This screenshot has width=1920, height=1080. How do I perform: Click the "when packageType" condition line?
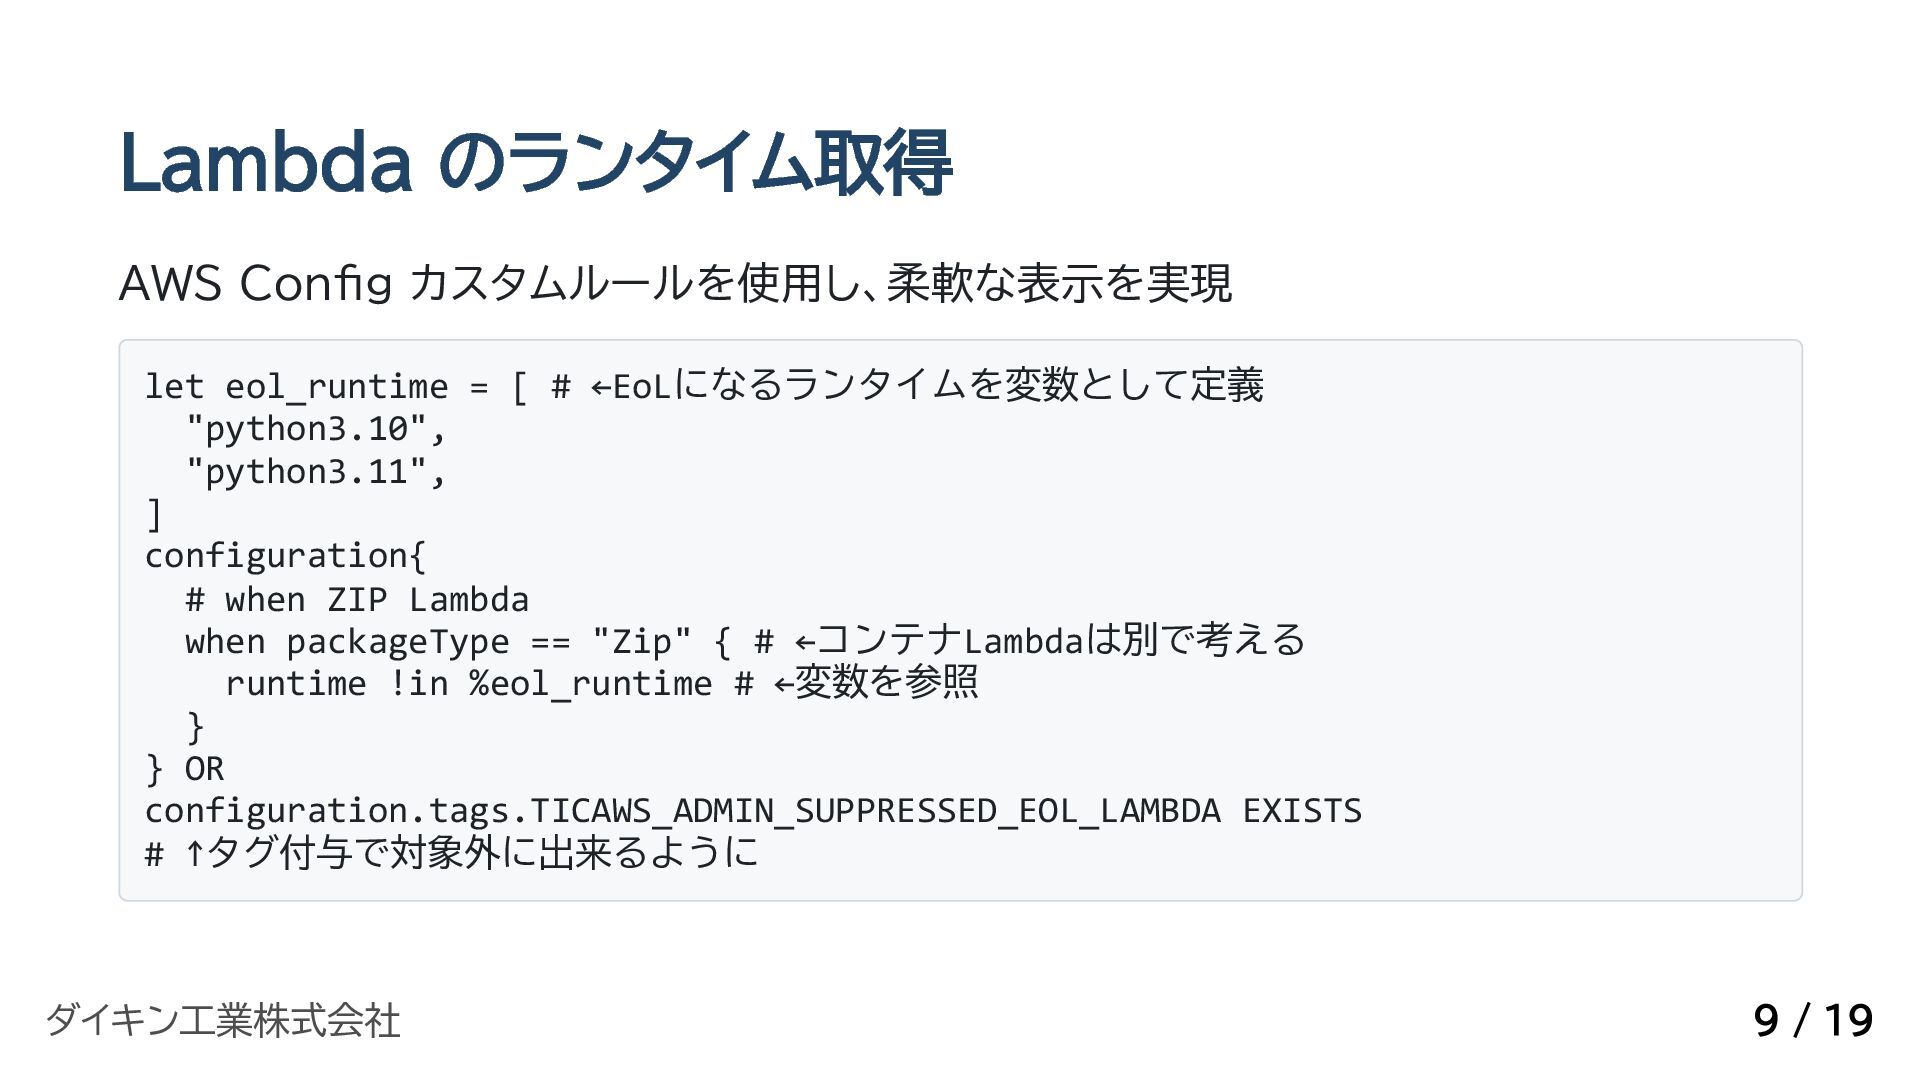click(x=745, y=640)
